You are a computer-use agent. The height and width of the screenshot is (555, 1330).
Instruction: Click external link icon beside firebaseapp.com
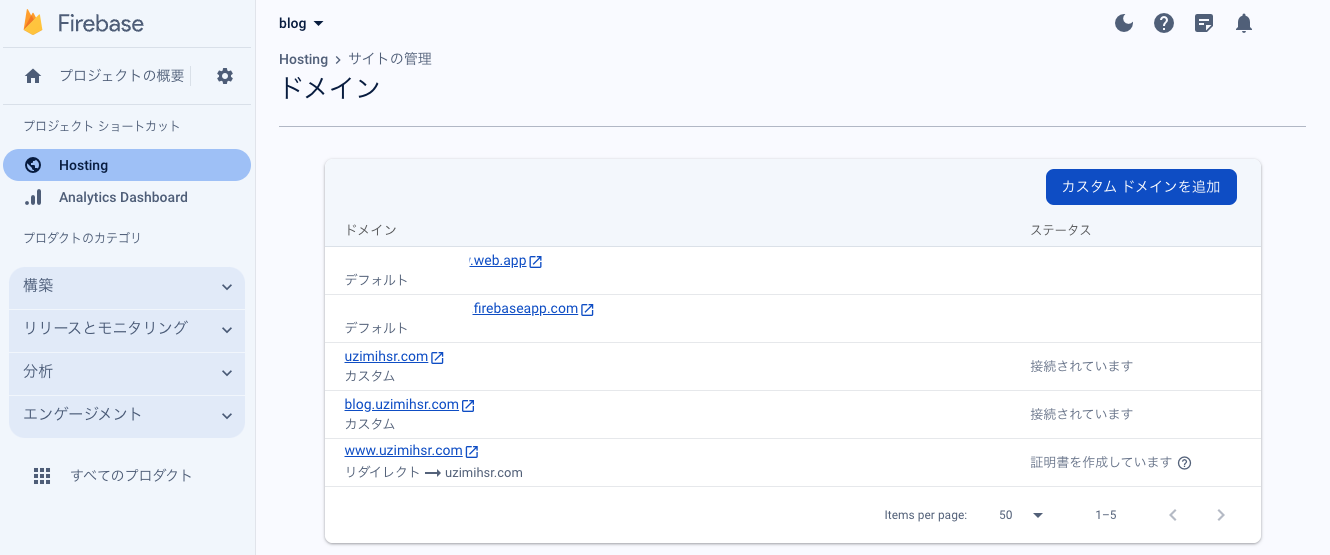click(x=588, y=310)
